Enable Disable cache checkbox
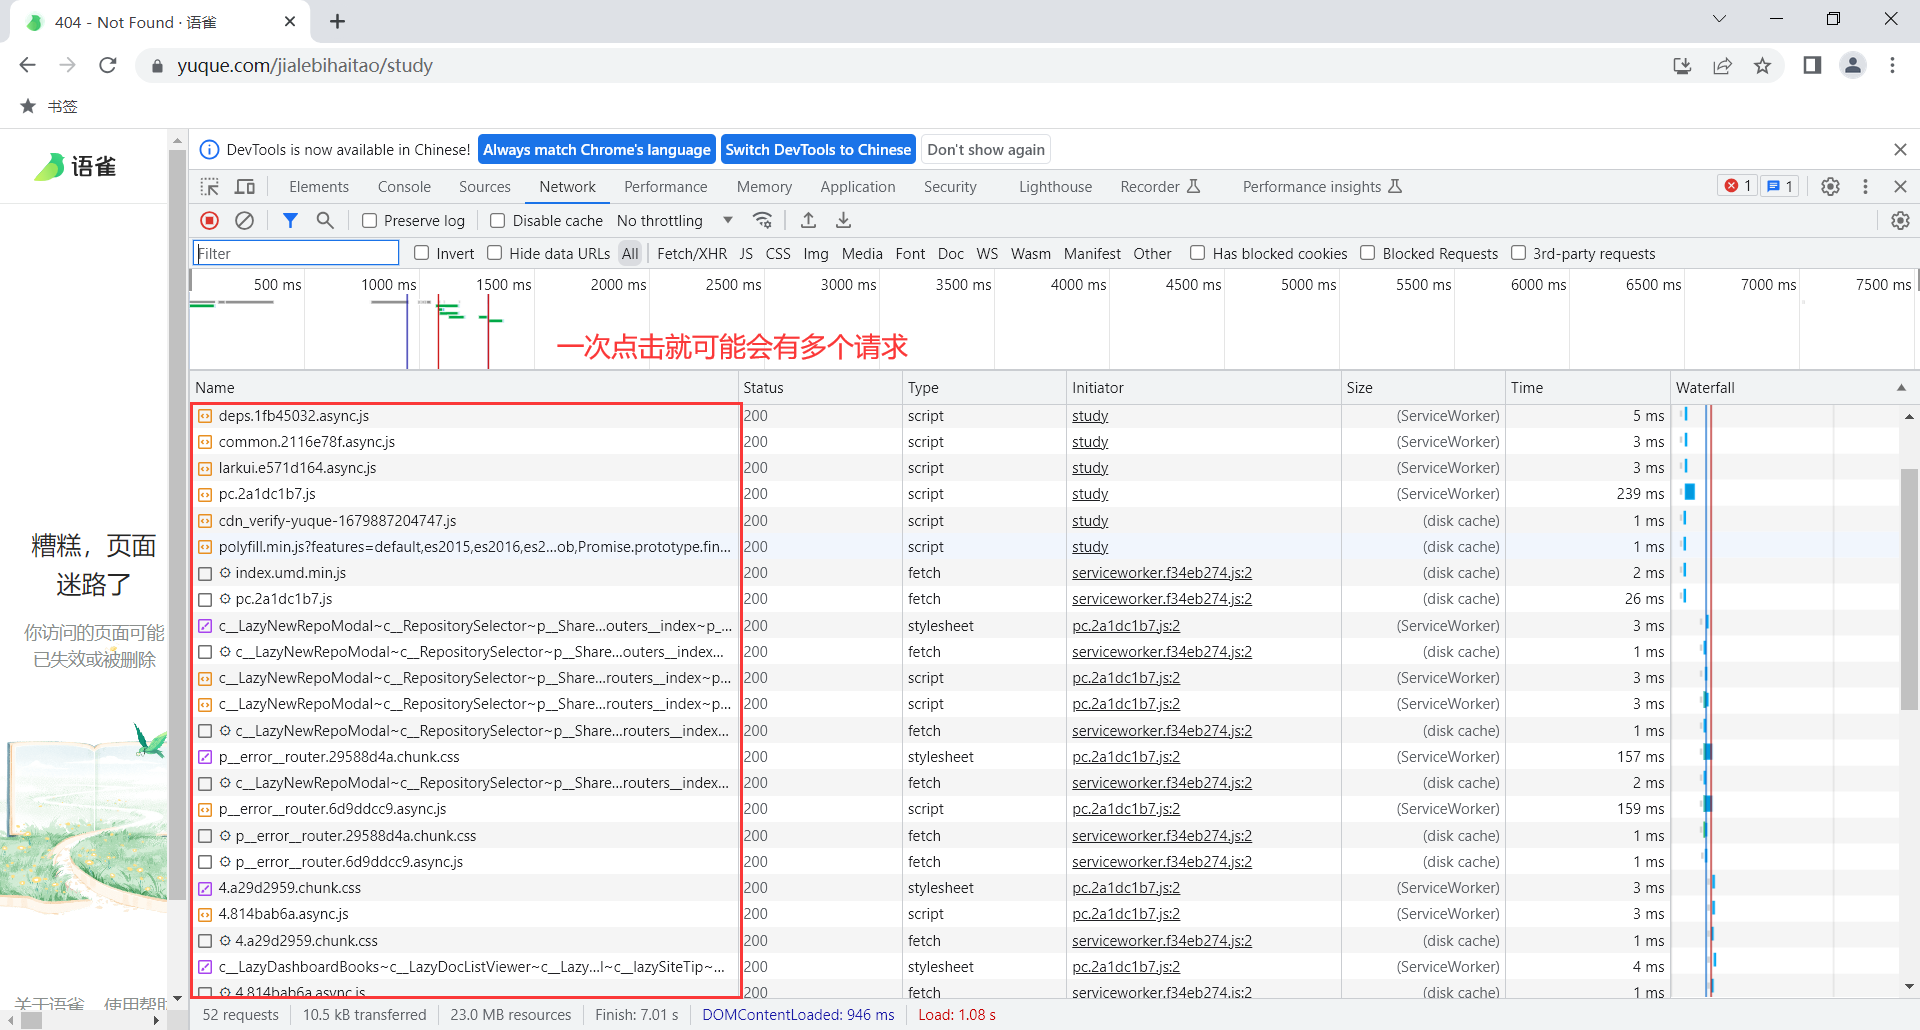 pos(497,220)
